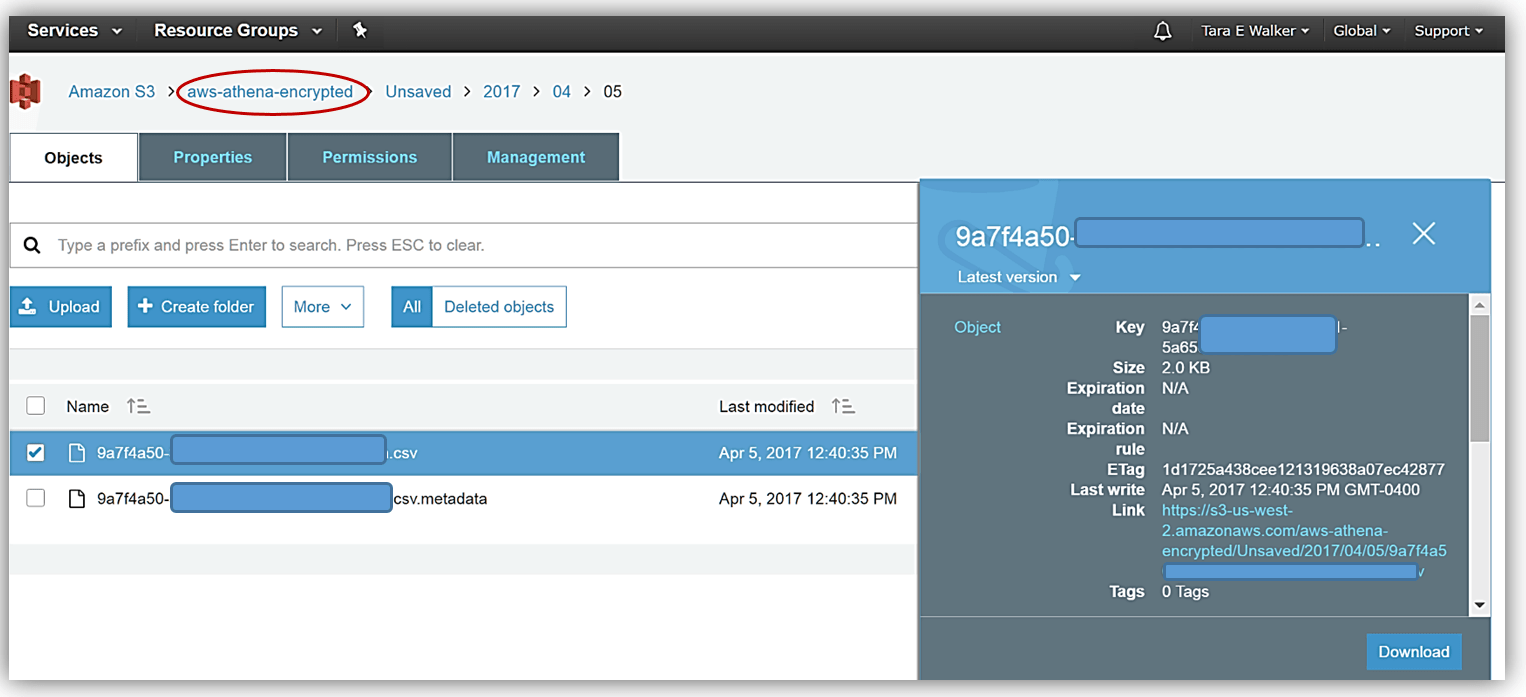Check the .csv.metadata object checkbox

tap(35, 498)
